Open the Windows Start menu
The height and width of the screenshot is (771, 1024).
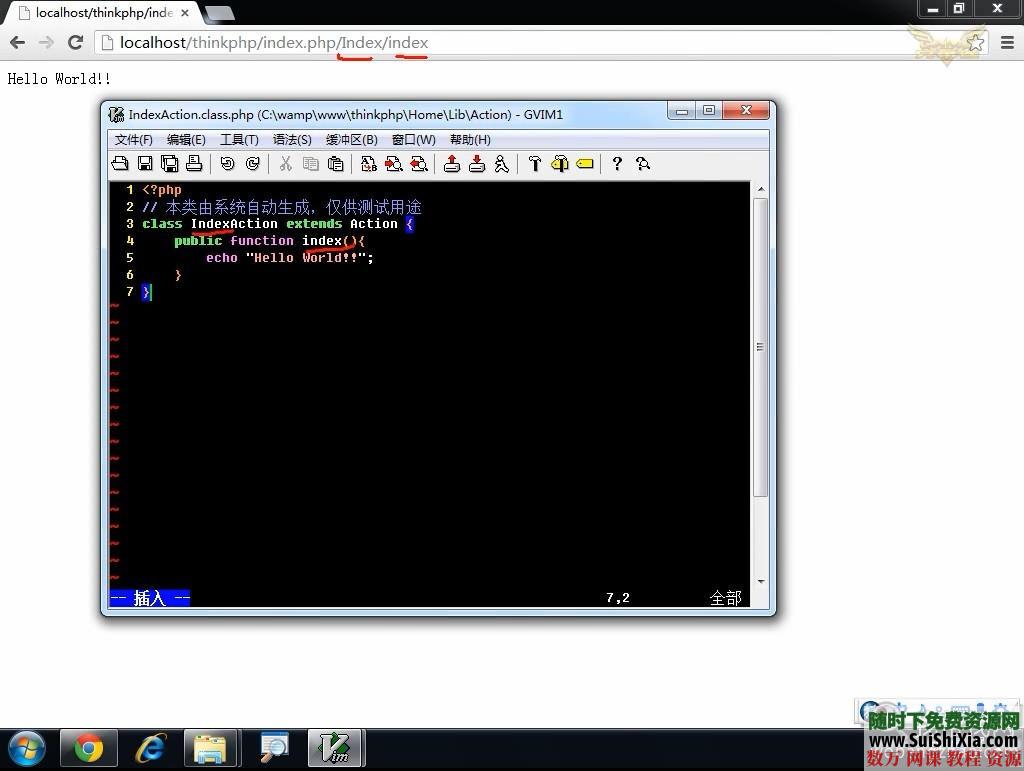tap(27, 748)
